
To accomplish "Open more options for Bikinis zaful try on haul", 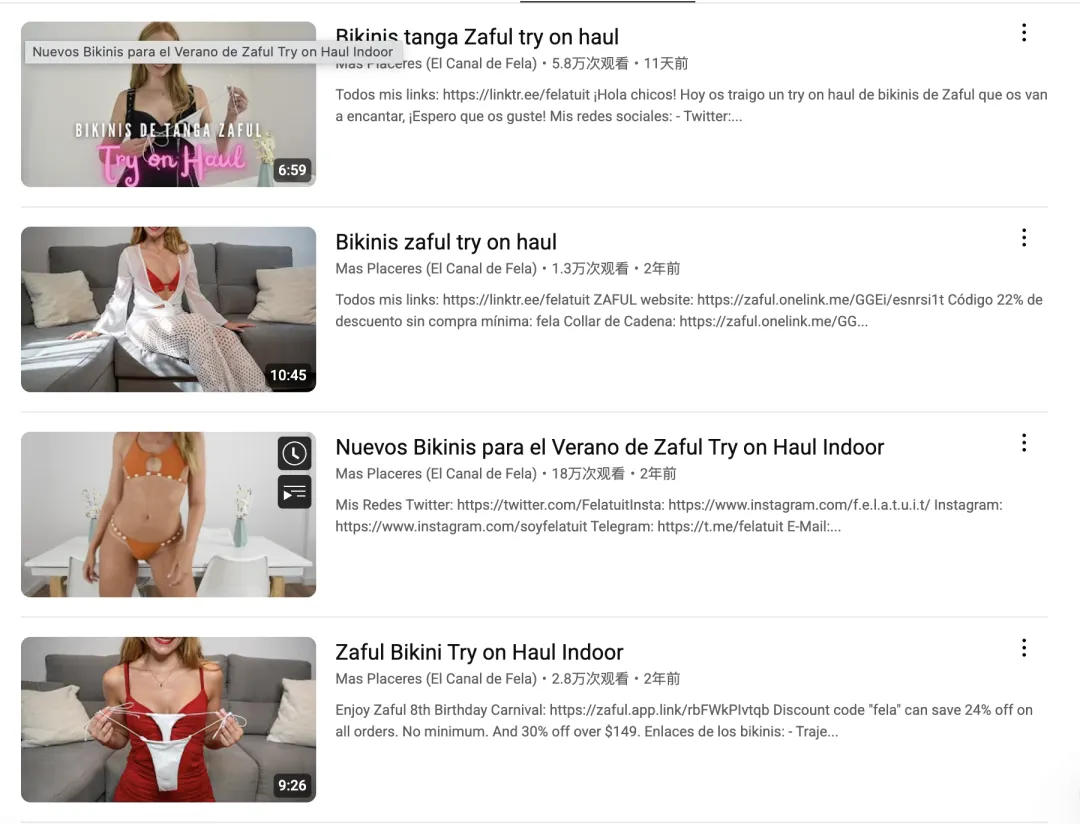I will (1024, 238).
